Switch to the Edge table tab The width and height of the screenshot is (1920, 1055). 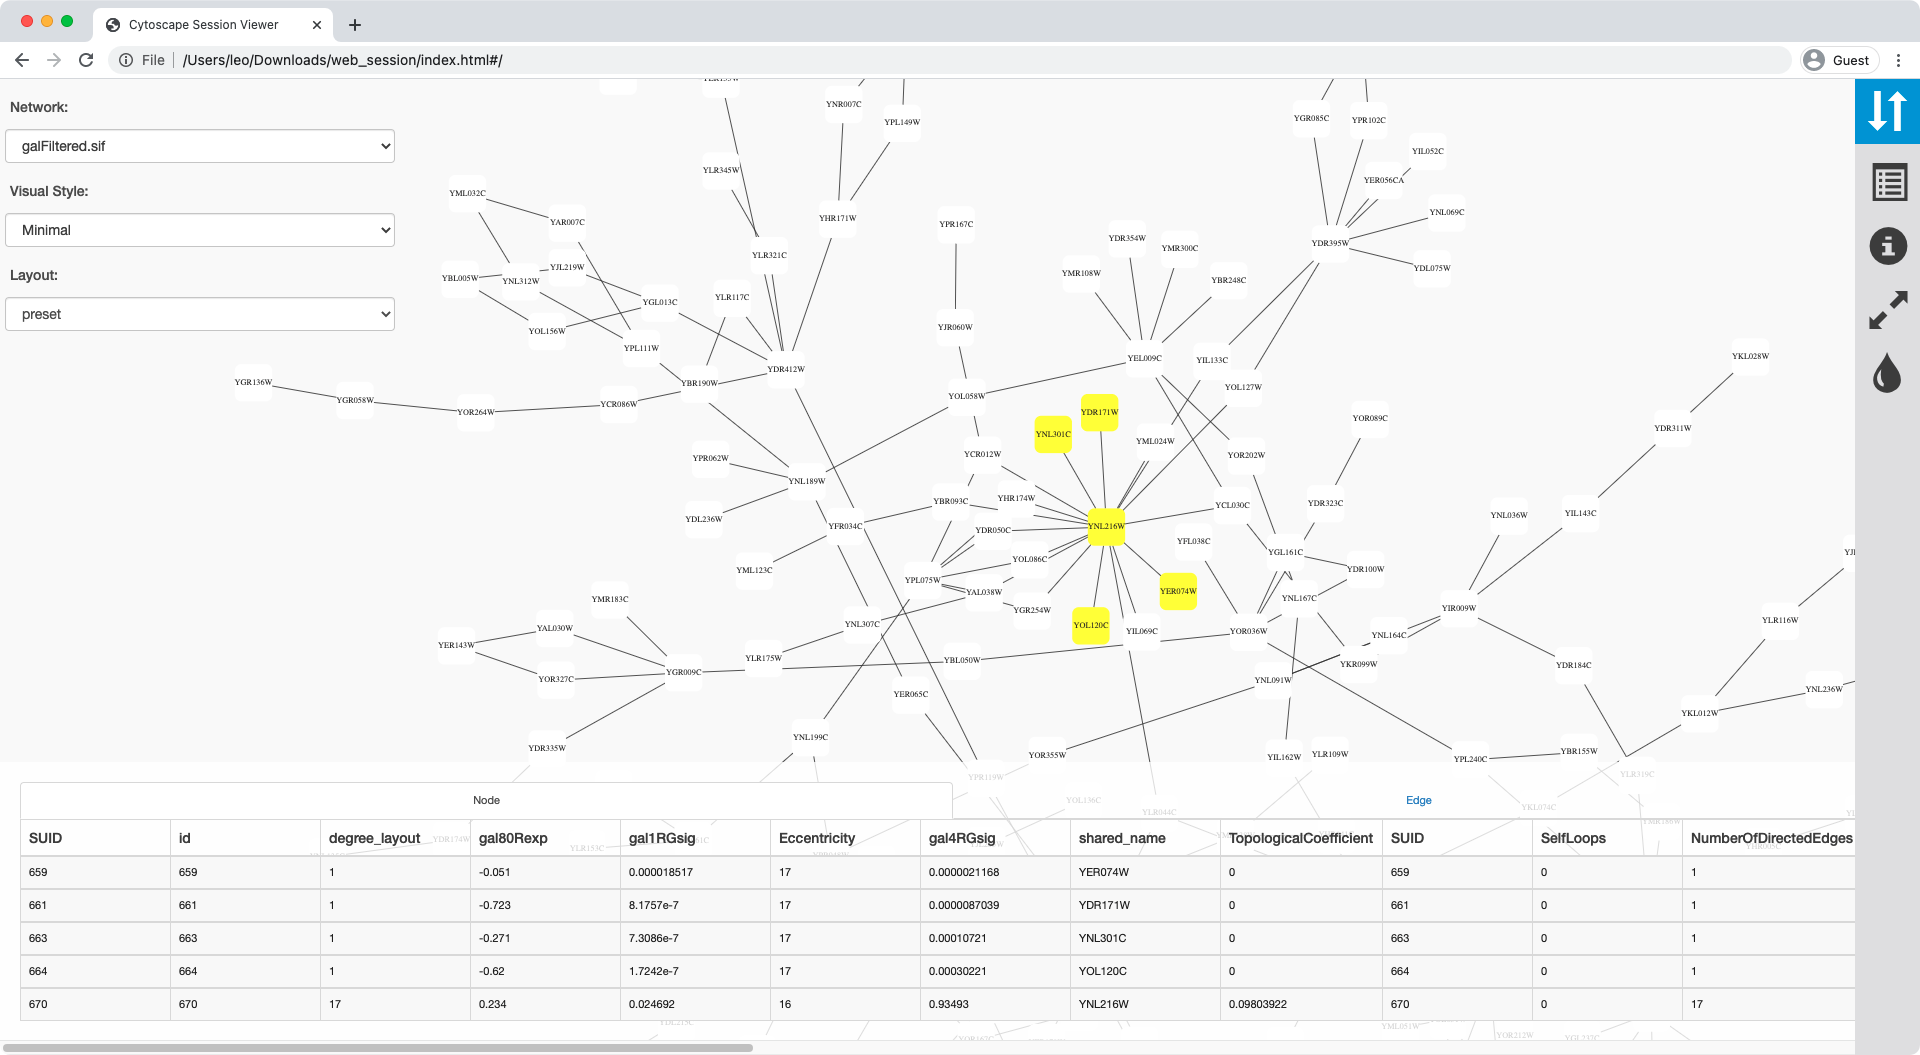pos(1418,800)
